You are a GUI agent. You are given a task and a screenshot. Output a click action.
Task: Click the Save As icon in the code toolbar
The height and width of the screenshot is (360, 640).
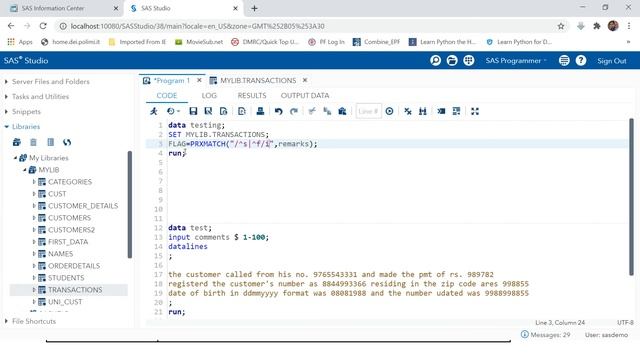pyautogui.click(x=208, y=111)
